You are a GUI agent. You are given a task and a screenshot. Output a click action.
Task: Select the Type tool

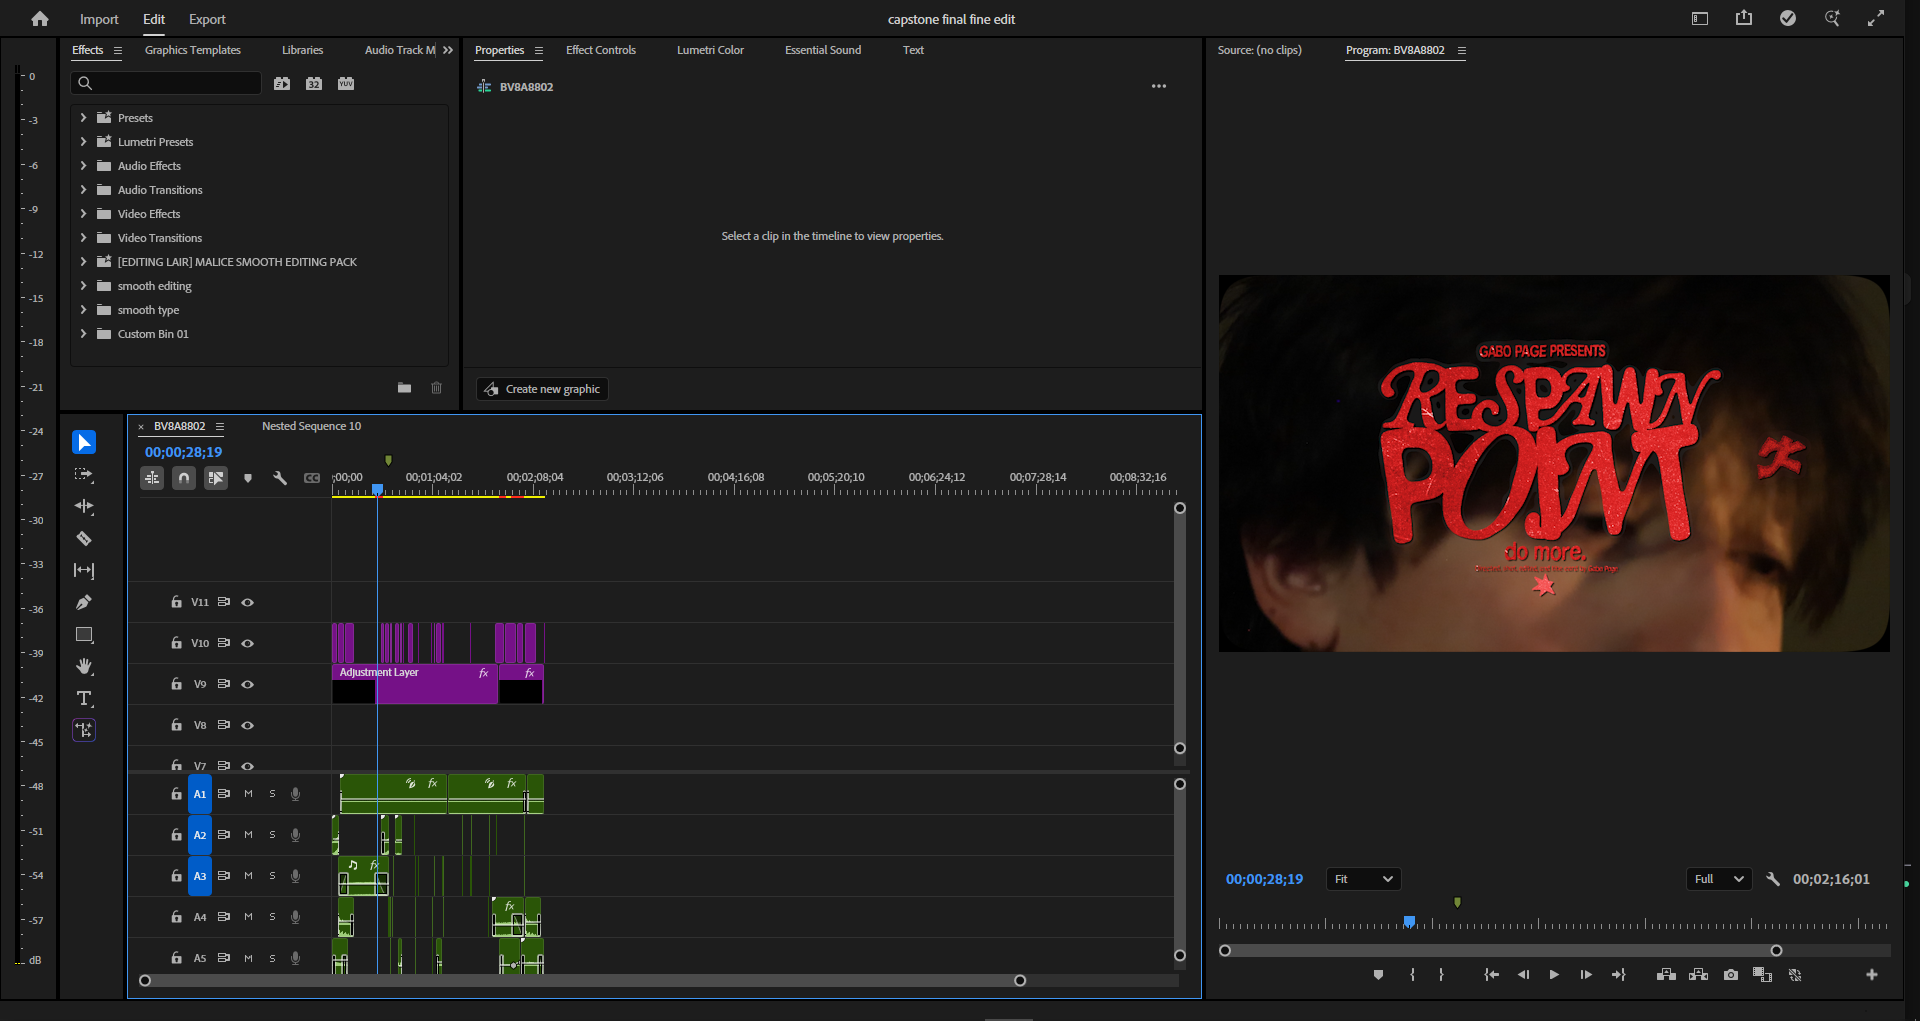[84, 698]
